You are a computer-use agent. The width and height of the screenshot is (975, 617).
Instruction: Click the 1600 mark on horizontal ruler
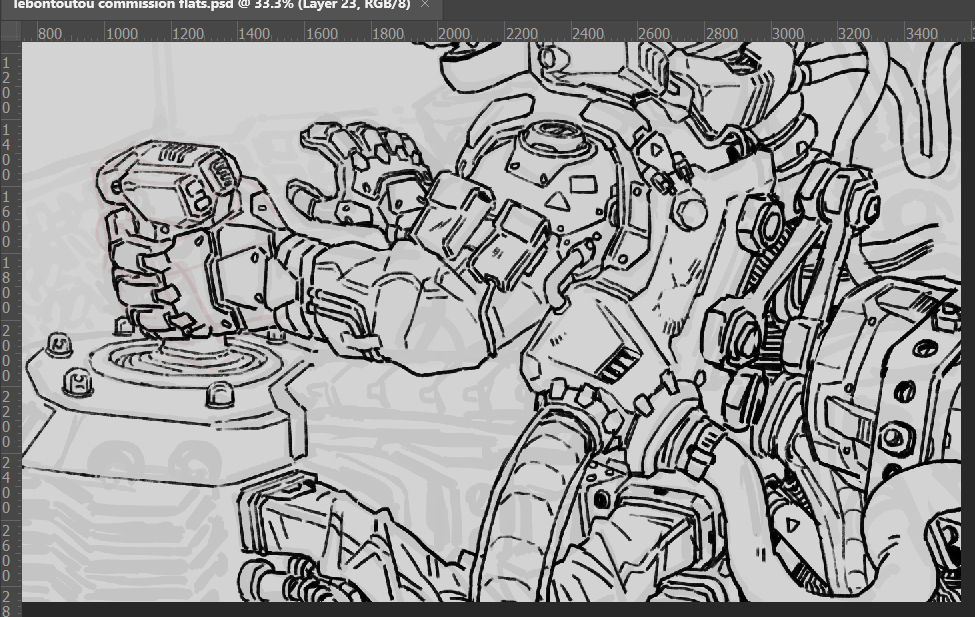click(x=321, y=33)
